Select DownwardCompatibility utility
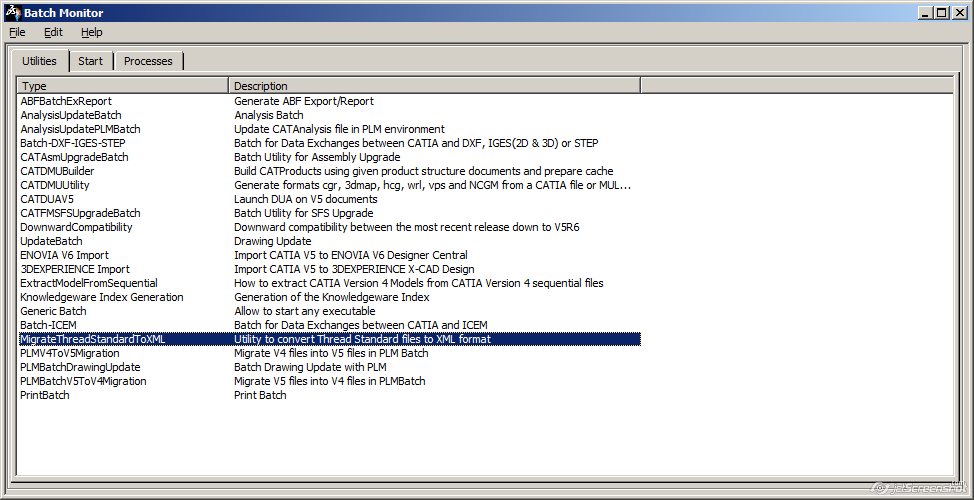Viewport: 974px width, 500px height. [76, 227]
